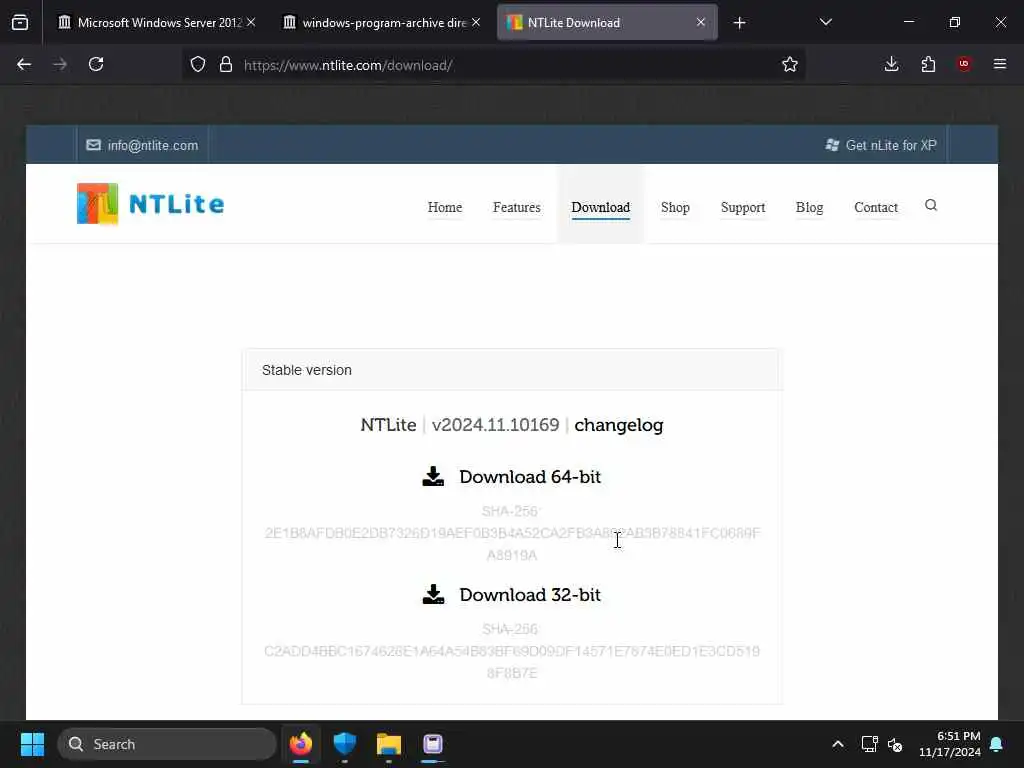The image size is (1024, 768).
Task: Click the NTLite logo
Action: tap(150, 204)
